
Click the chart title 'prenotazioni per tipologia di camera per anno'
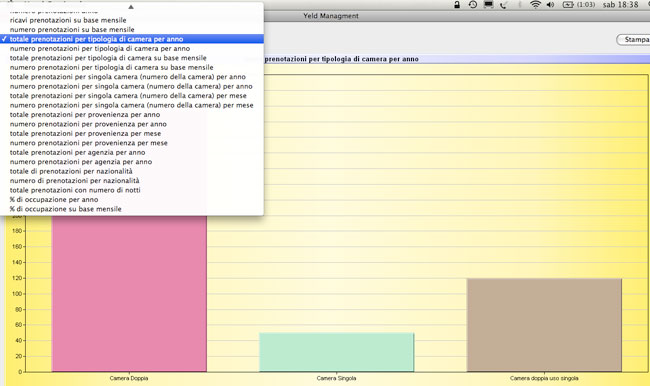[x=342, y=59]
